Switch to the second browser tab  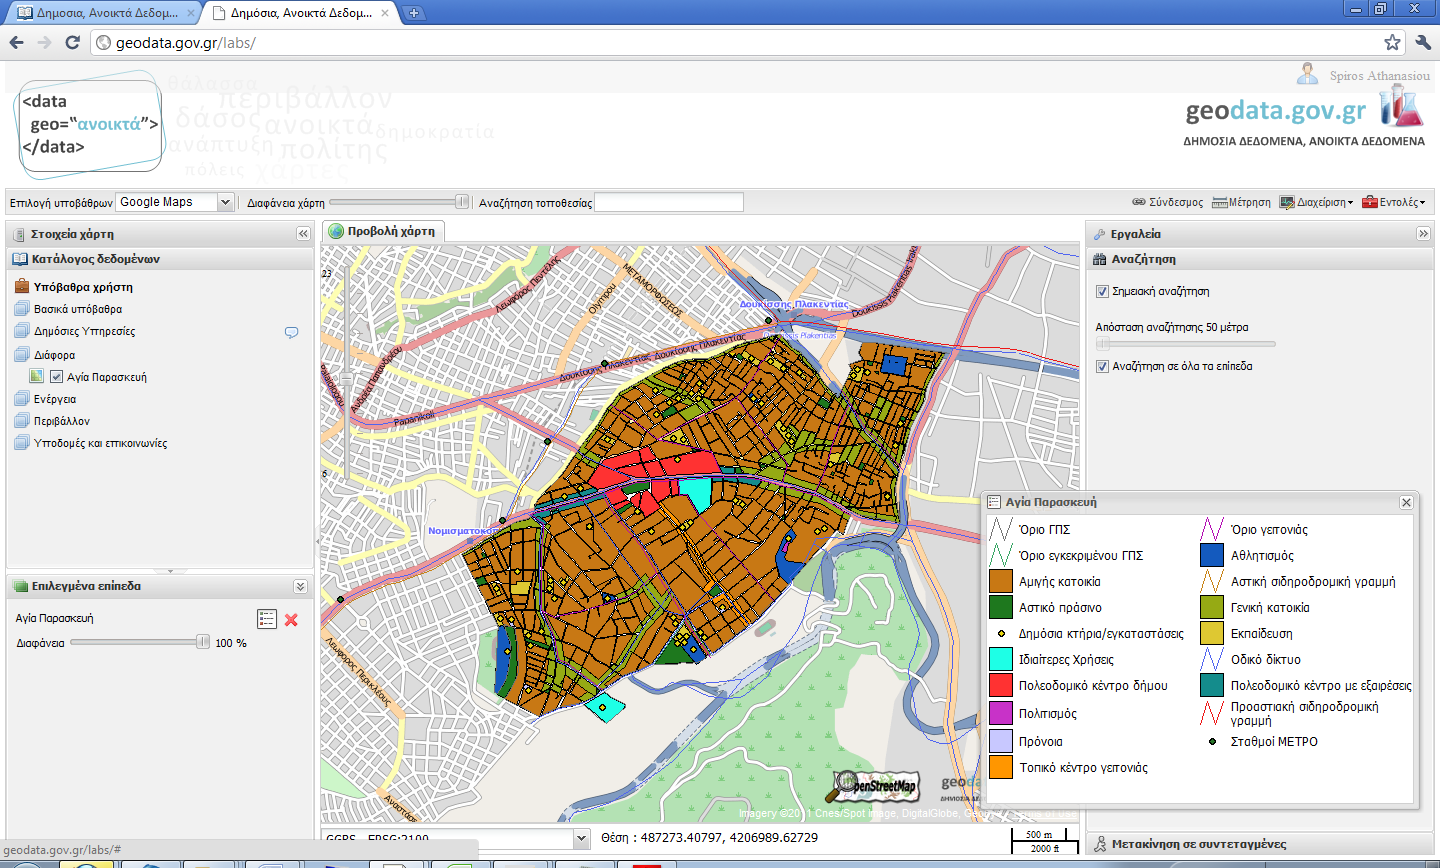300,13
